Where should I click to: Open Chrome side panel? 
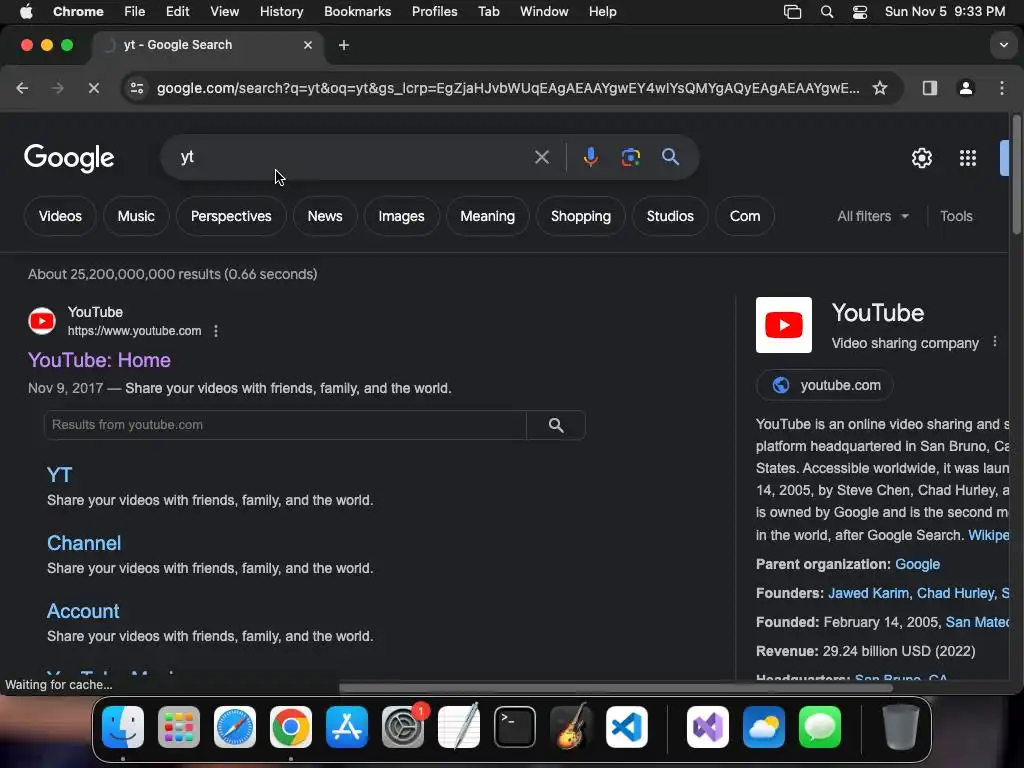click(929, 88)
